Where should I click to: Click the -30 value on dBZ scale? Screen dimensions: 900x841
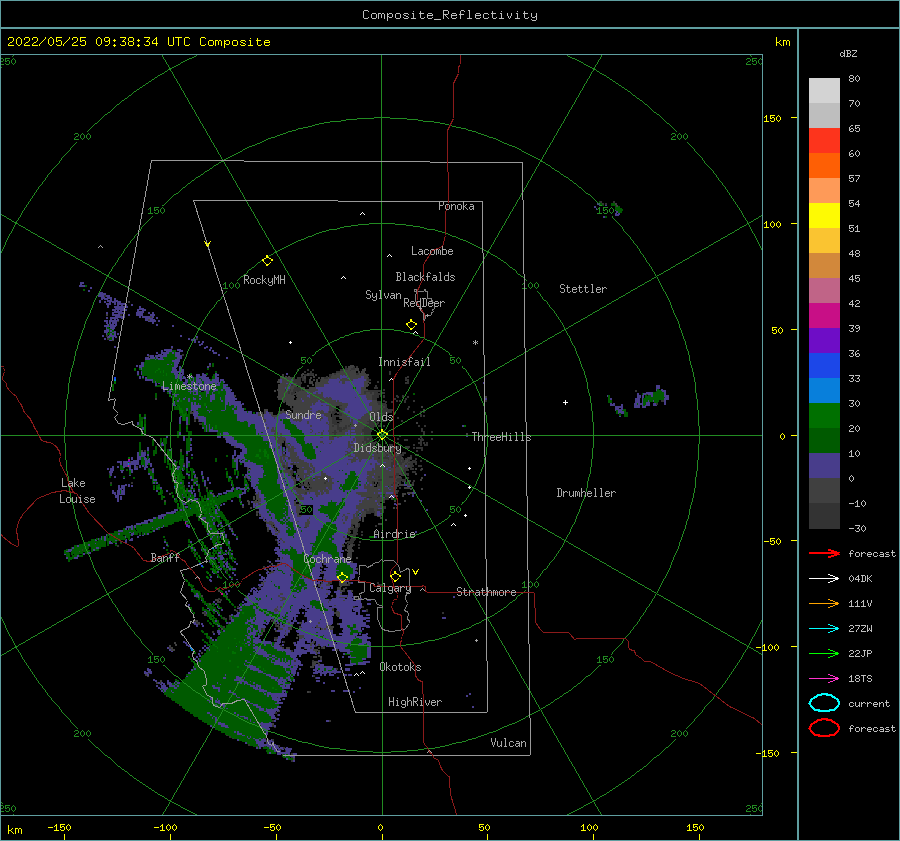click(857, 528)
